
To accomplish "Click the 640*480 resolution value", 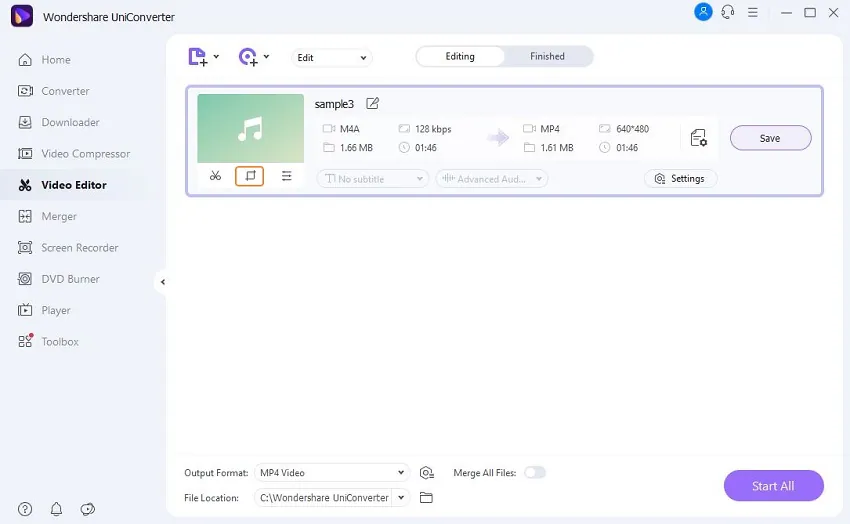I will pos(632,129).
